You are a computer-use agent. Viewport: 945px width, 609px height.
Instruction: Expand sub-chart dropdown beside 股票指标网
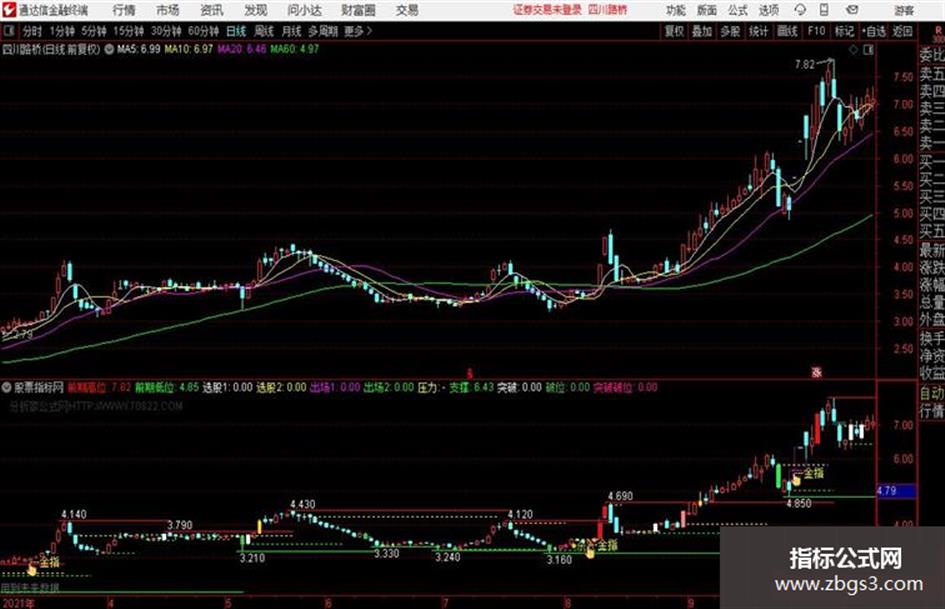[7, 387]
